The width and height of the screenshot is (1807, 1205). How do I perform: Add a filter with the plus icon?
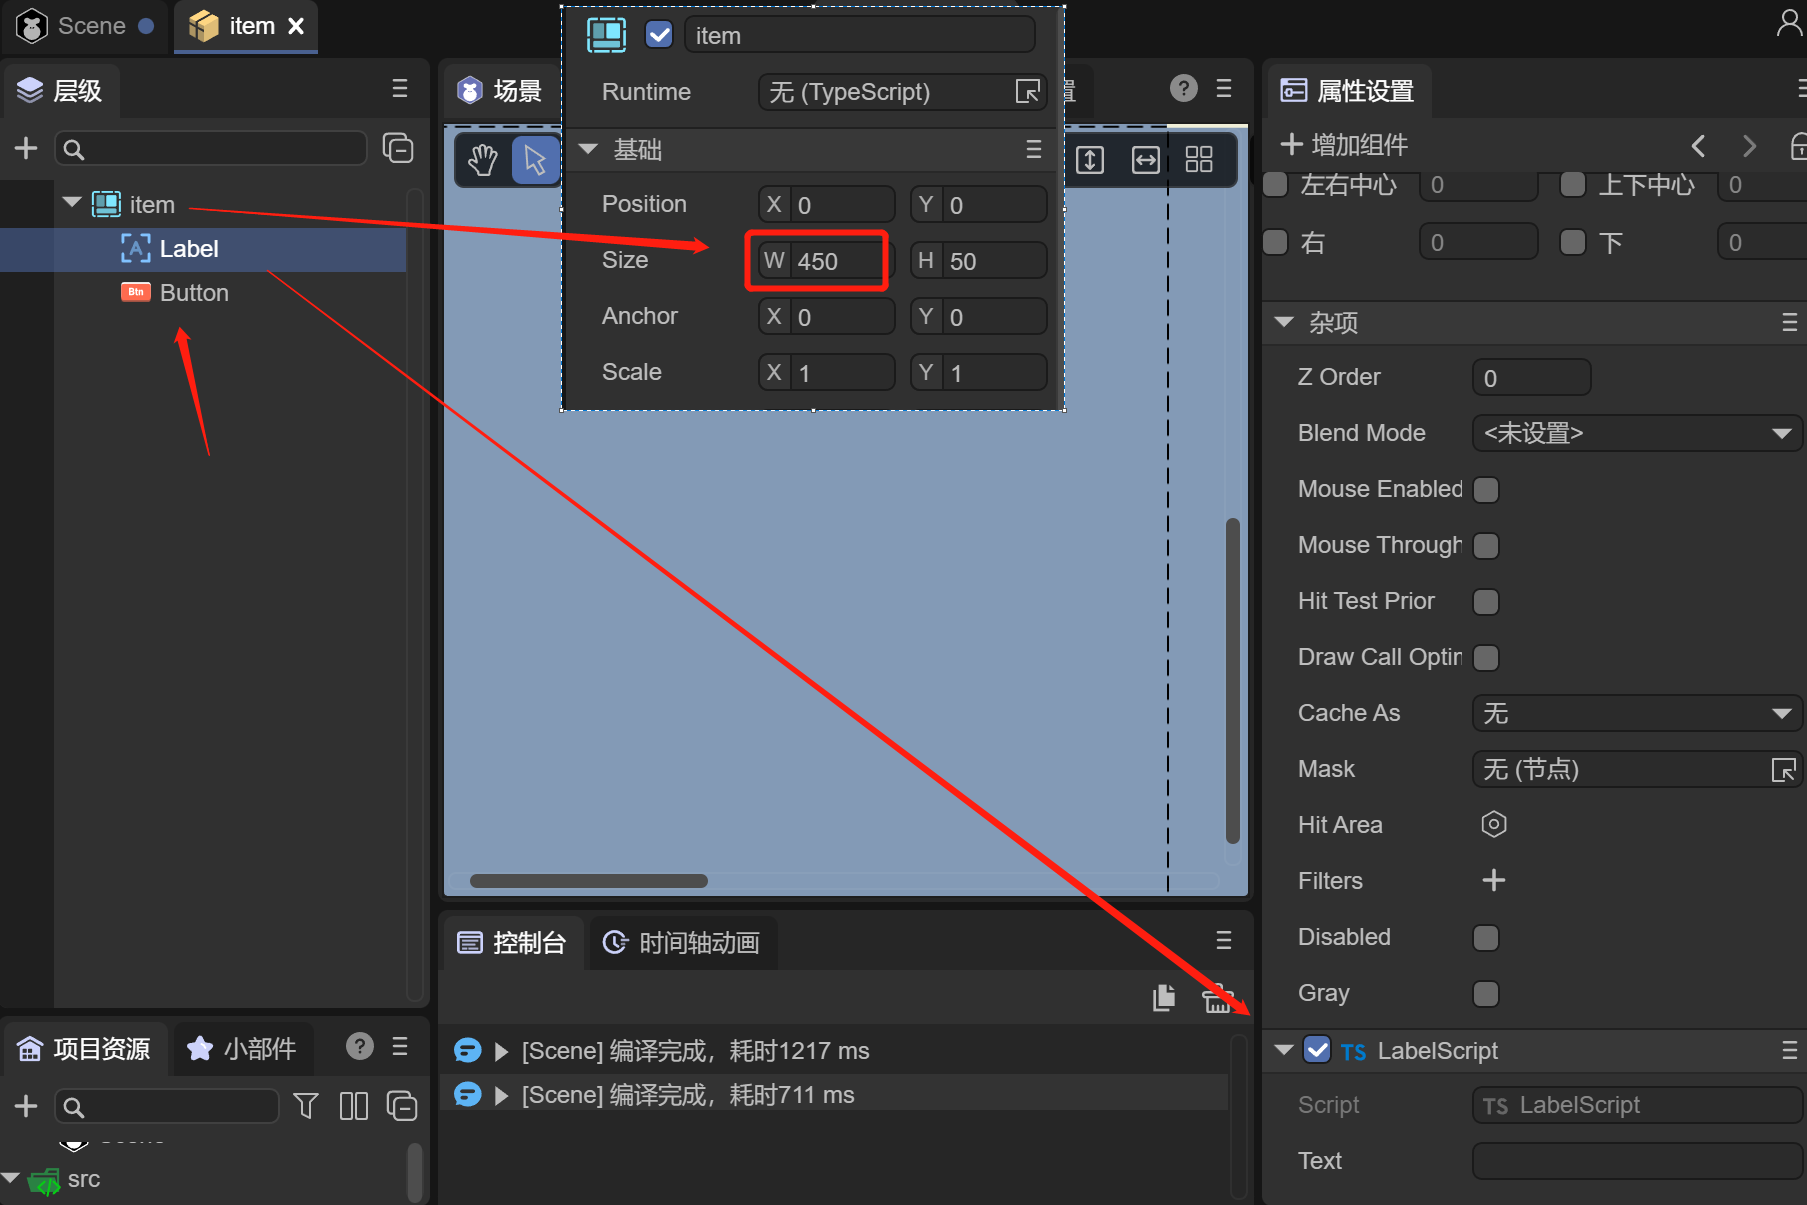click(x=1493, y=880)
